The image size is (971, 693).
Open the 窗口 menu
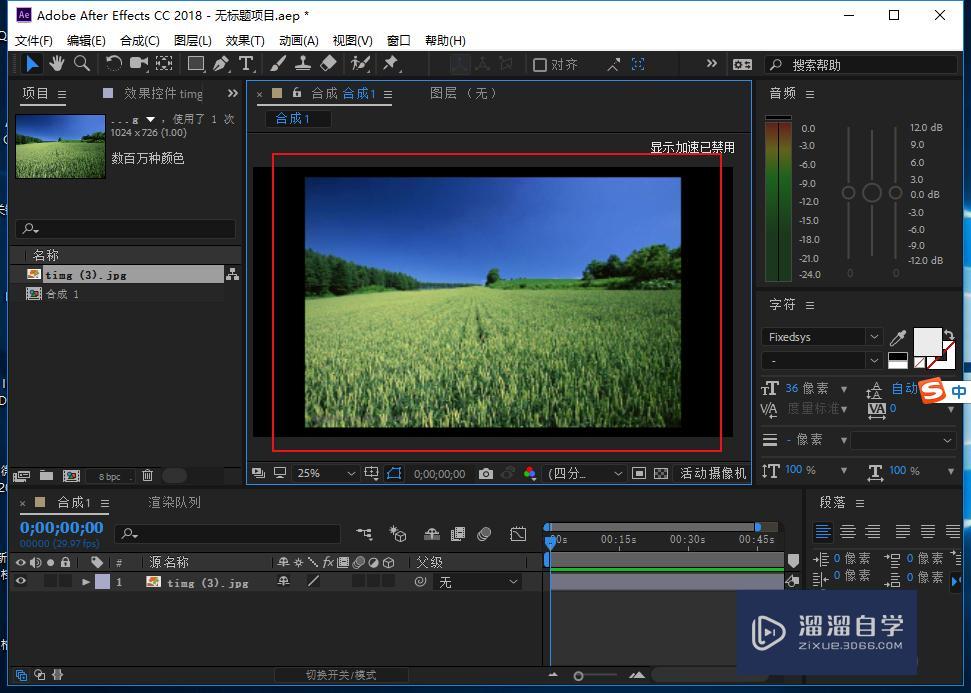(399, 41)
